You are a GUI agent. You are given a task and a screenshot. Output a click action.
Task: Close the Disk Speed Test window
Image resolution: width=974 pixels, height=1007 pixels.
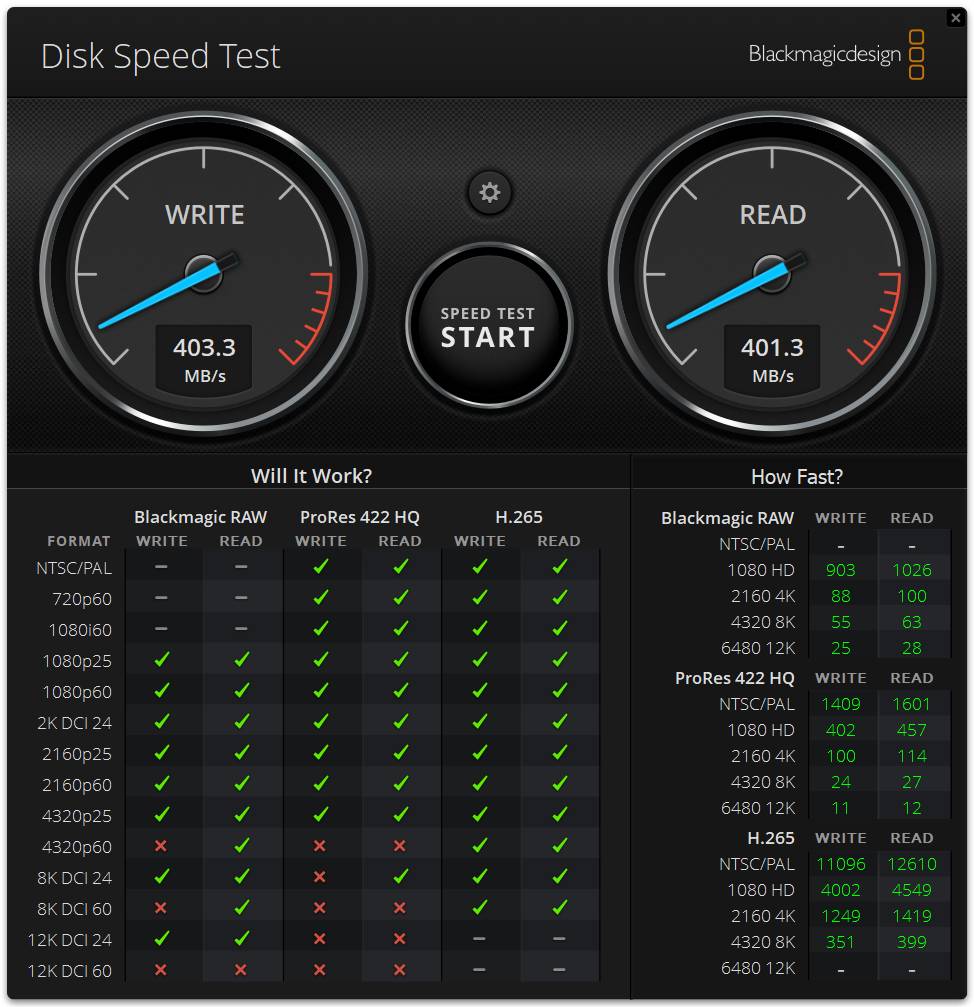955,18
